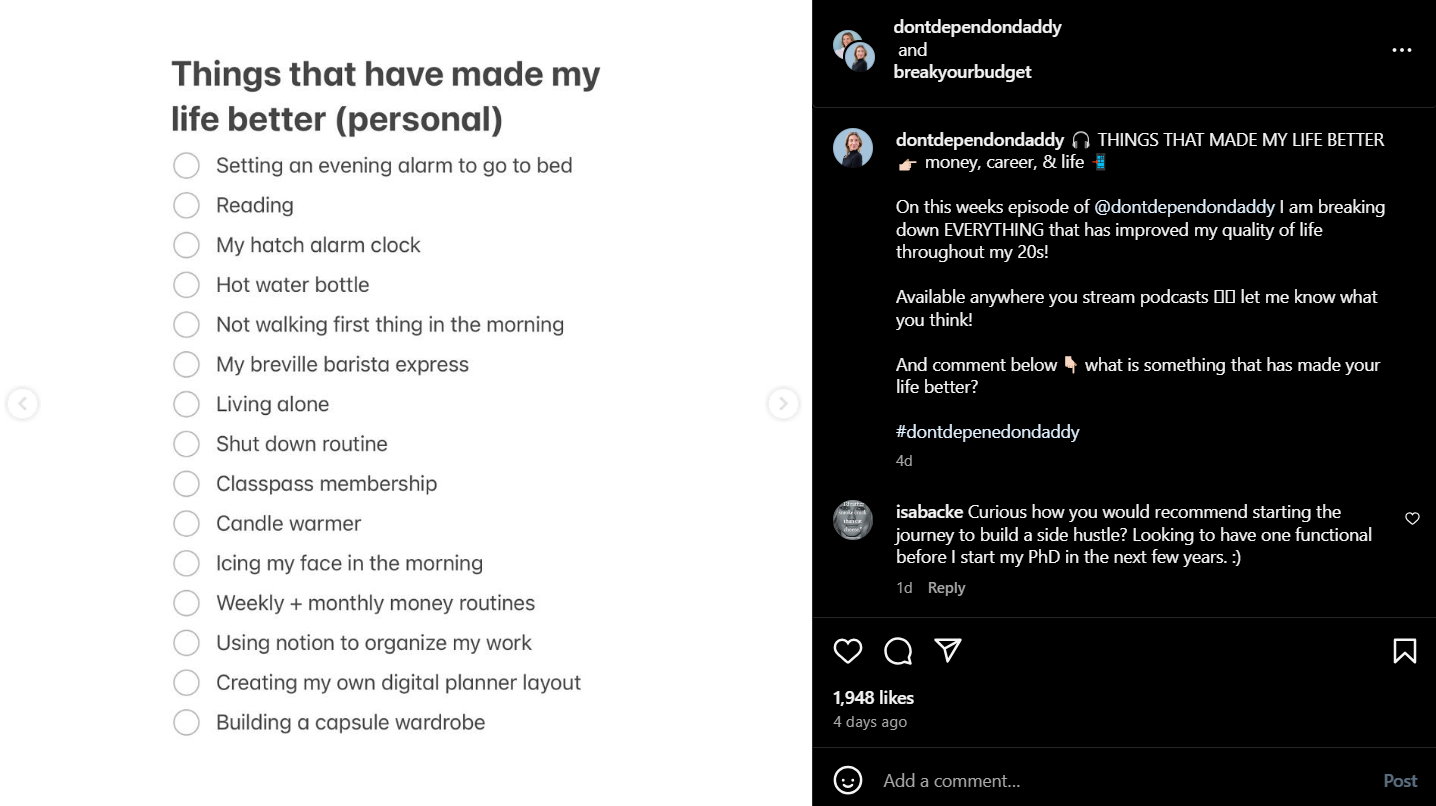The width and height of the screenshot is (1436, 806).
Task: Open comments via the speech bubble icon
Action: click(897, 651)
